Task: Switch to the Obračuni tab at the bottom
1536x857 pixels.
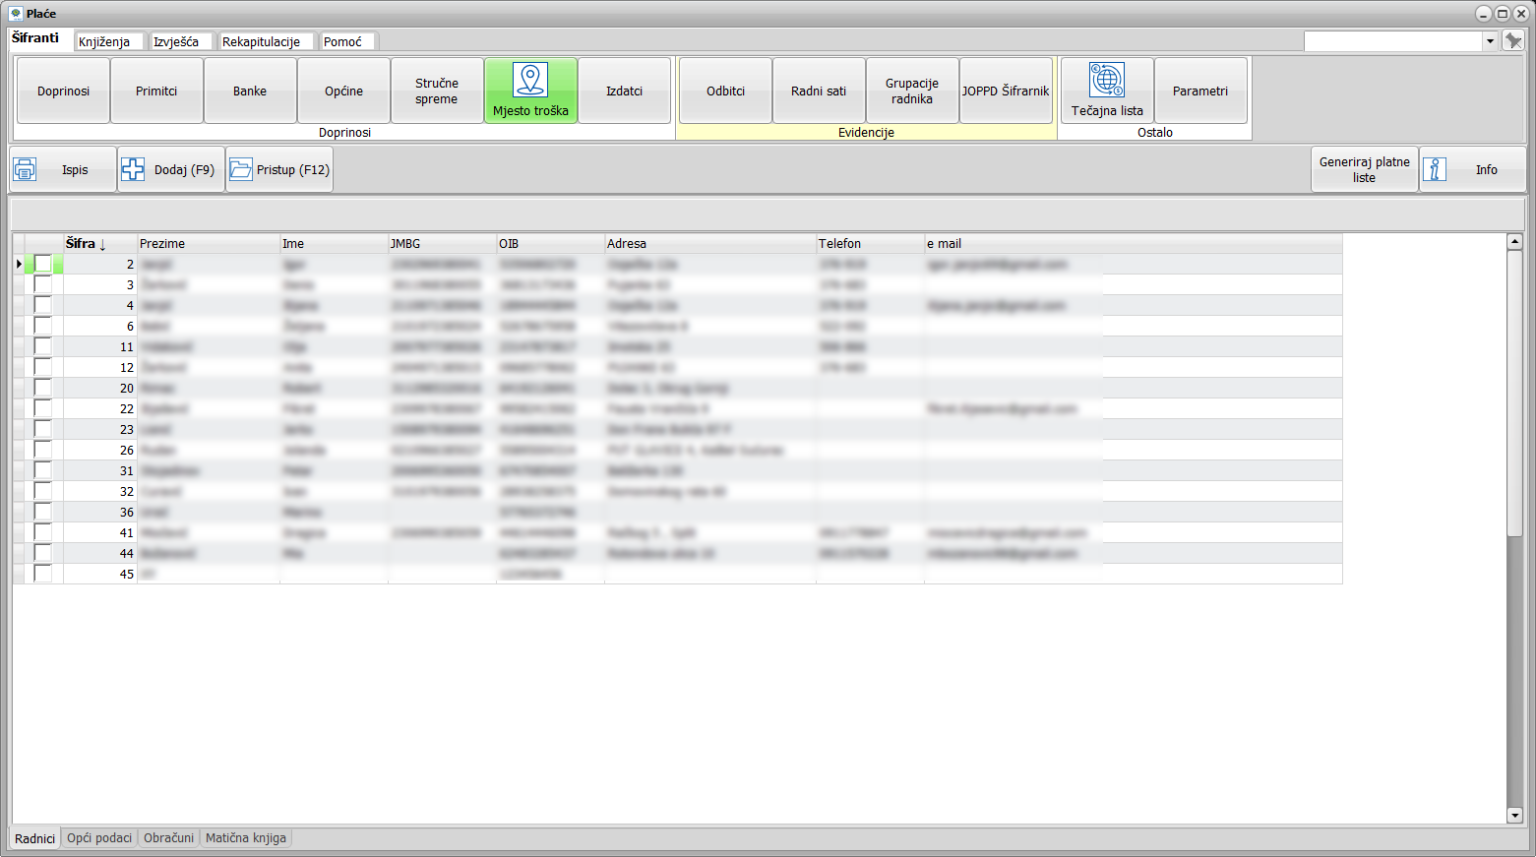Action: click(168, 838)
